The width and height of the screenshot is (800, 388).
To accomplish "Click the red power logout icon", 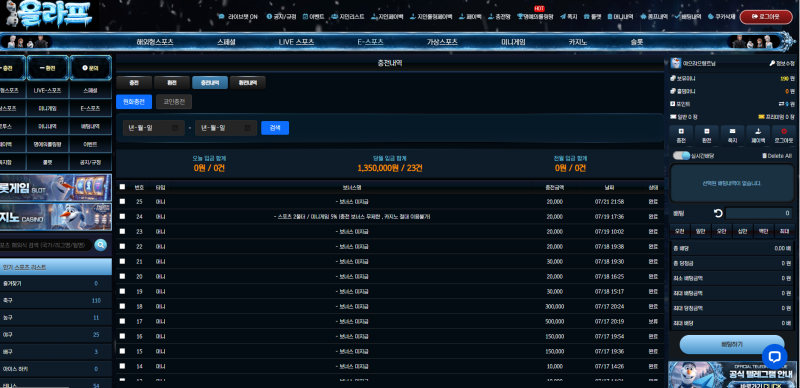I will (784, 131).
